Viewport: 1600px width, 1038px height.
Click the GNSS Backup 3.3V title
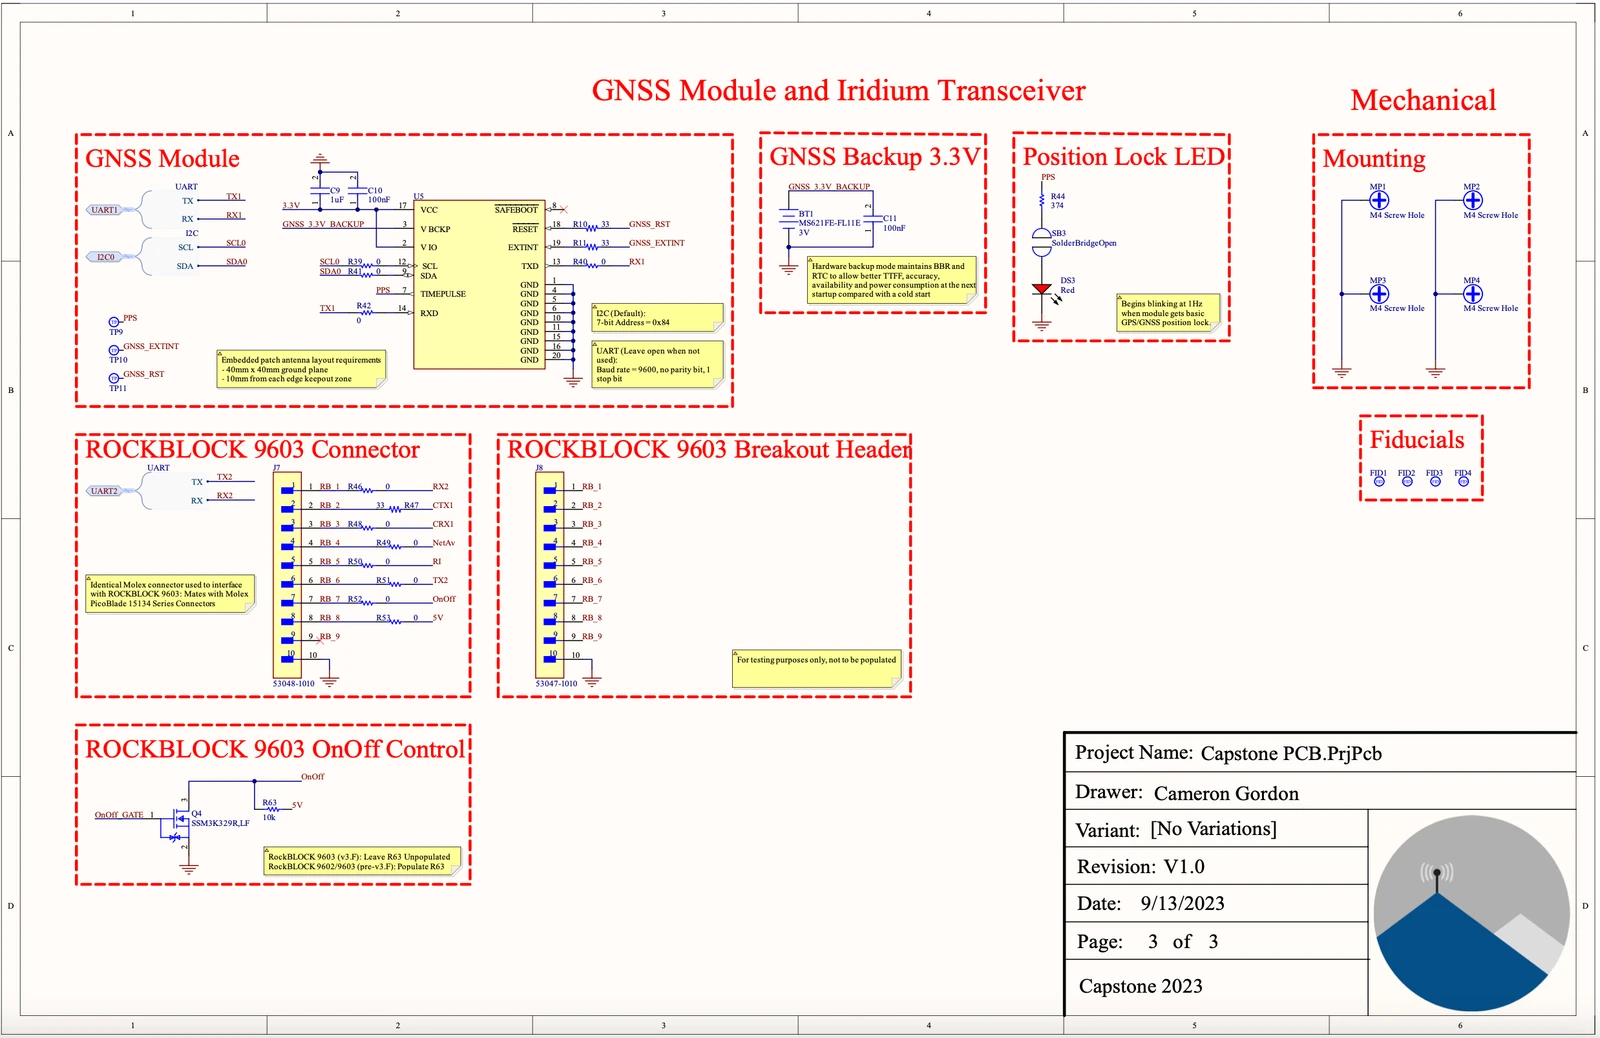pyautogui.click(x=875, y=157)
